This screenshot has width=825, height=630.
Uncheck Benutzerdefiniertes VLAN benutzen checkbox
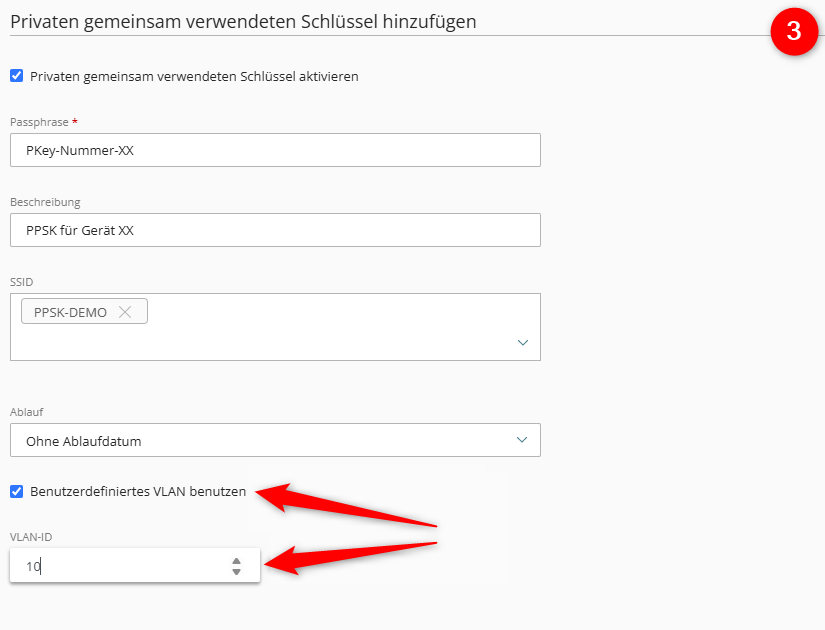17,492
